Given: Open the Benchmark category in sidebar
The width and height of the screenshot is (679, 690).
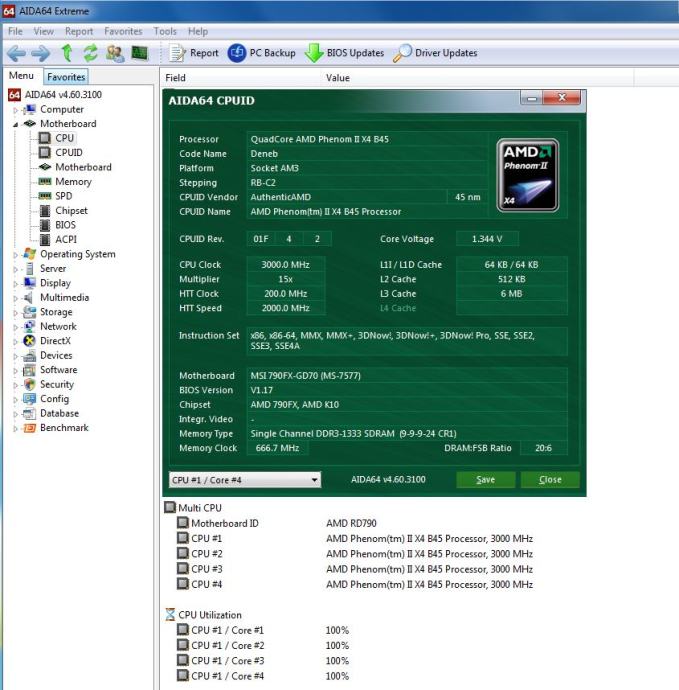Looking at the screenshot, I should click(x=64, y=428).
